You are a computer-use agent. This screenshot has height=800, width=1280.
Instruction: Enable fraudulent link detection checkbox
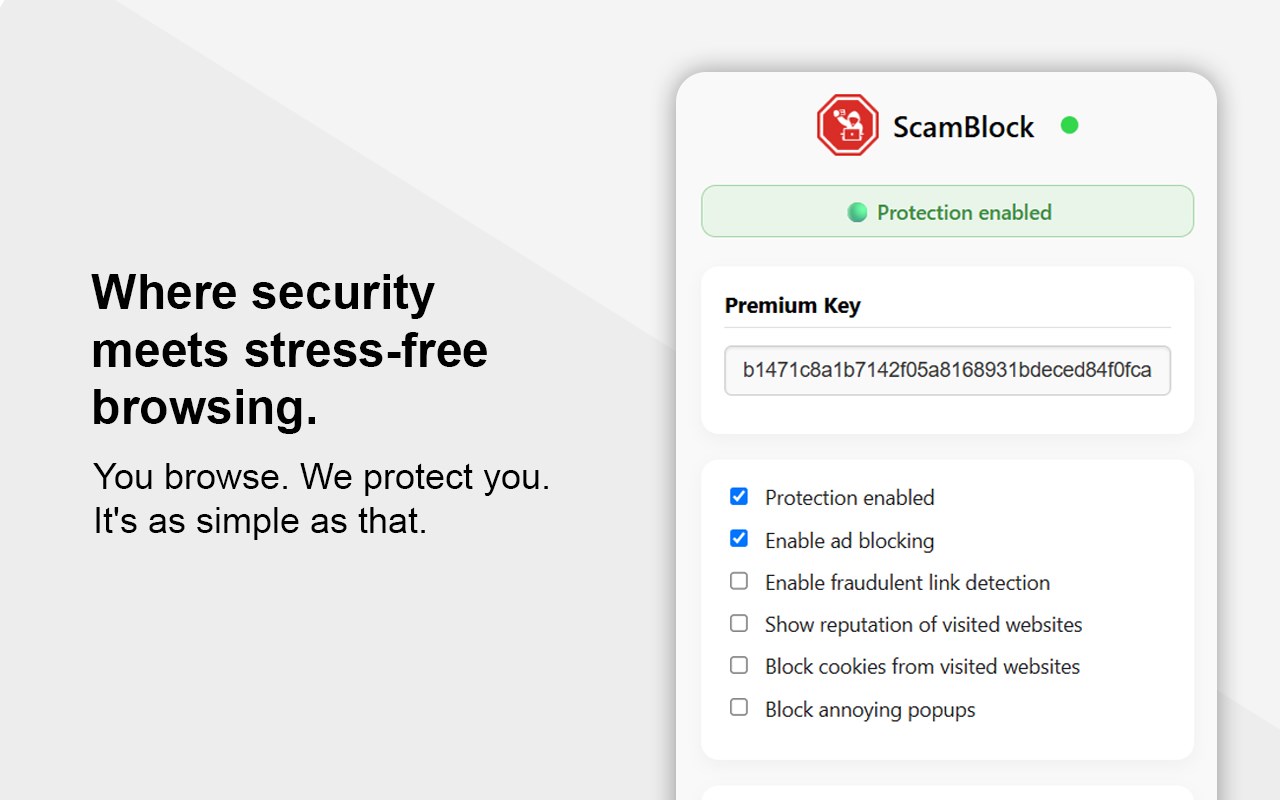pyautogui.click(x=739, y=581)
